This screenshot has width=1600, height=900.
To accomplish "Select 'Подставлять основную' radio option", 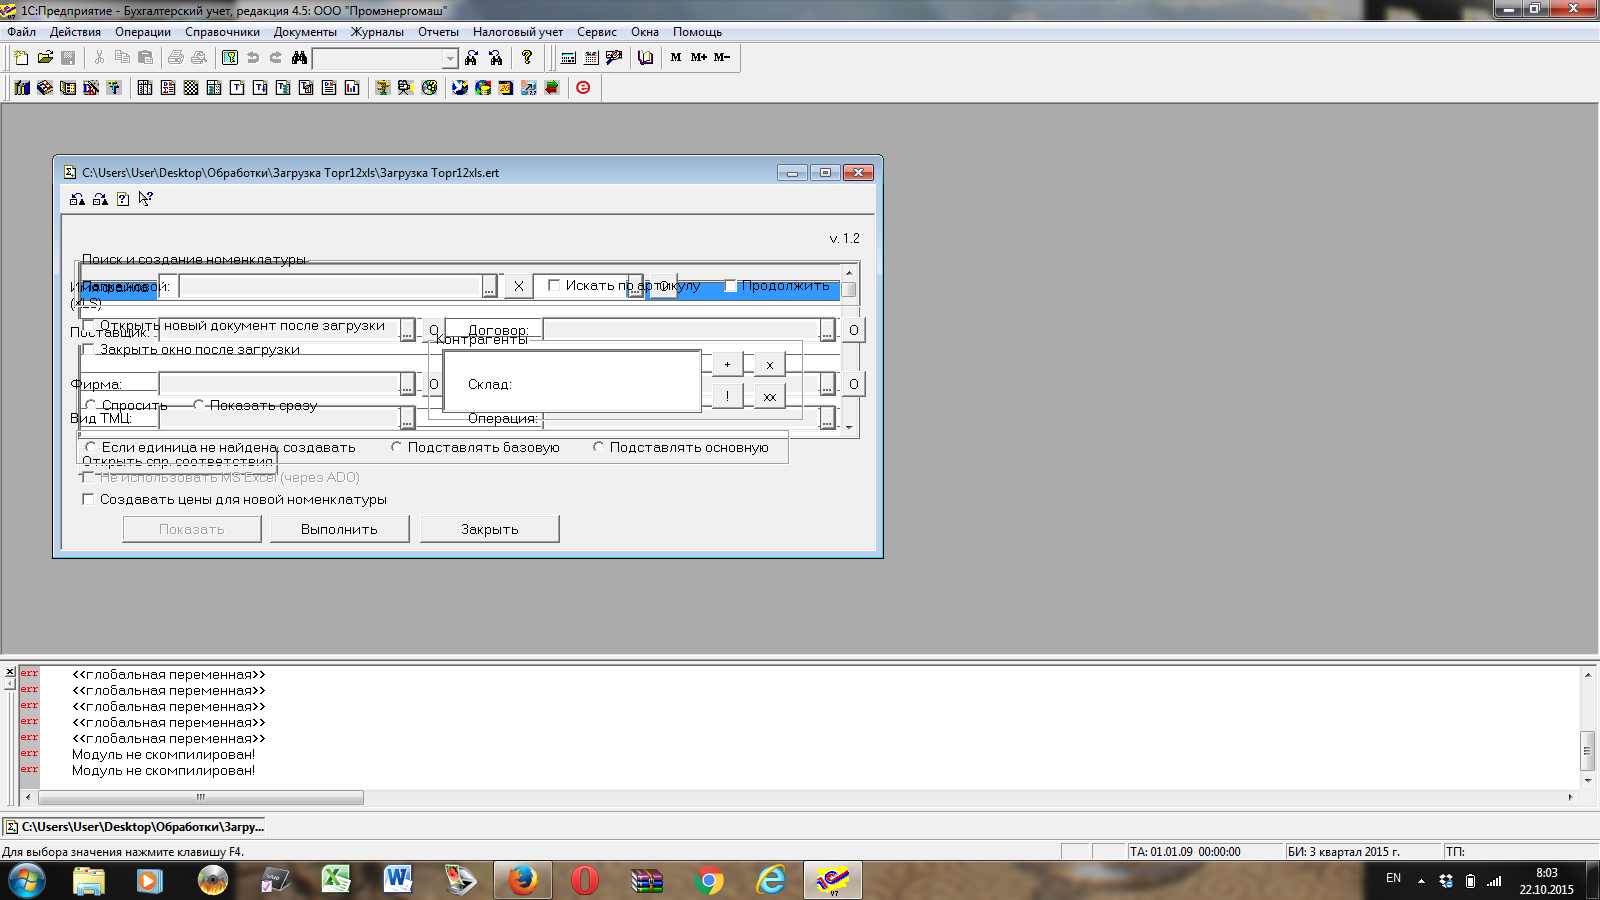I will pos(598,447).
